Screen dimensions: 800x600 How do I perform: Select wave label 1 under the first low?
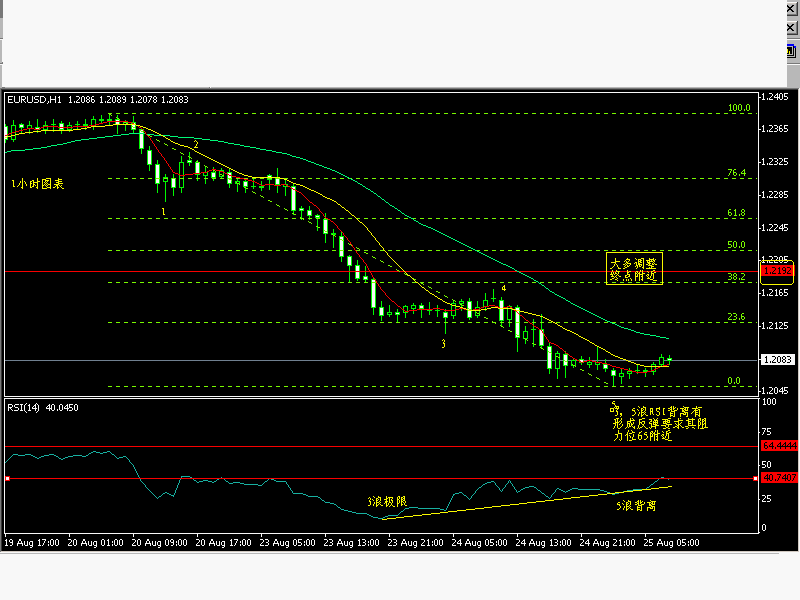(x=163, y=211)
